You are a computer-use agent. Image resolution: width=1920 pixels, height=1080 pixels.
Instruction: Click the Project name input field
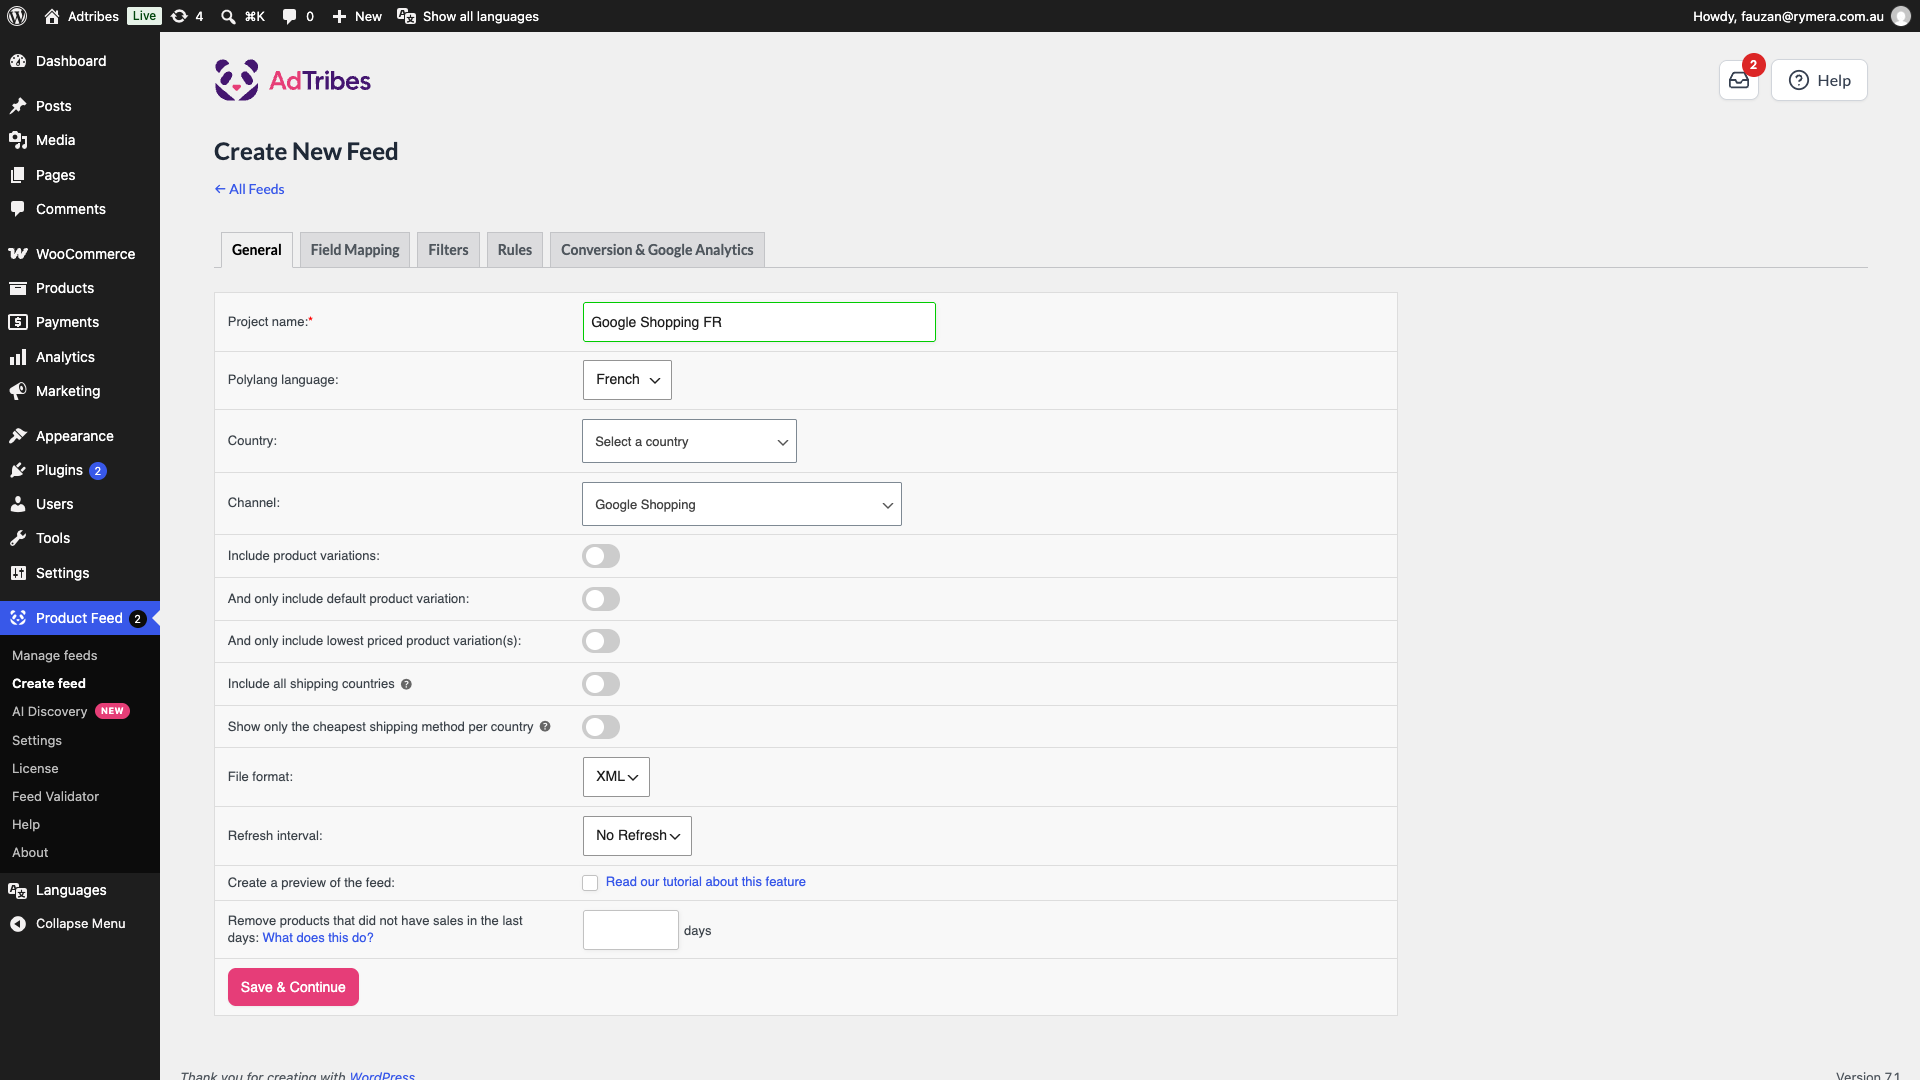[759, 322]
